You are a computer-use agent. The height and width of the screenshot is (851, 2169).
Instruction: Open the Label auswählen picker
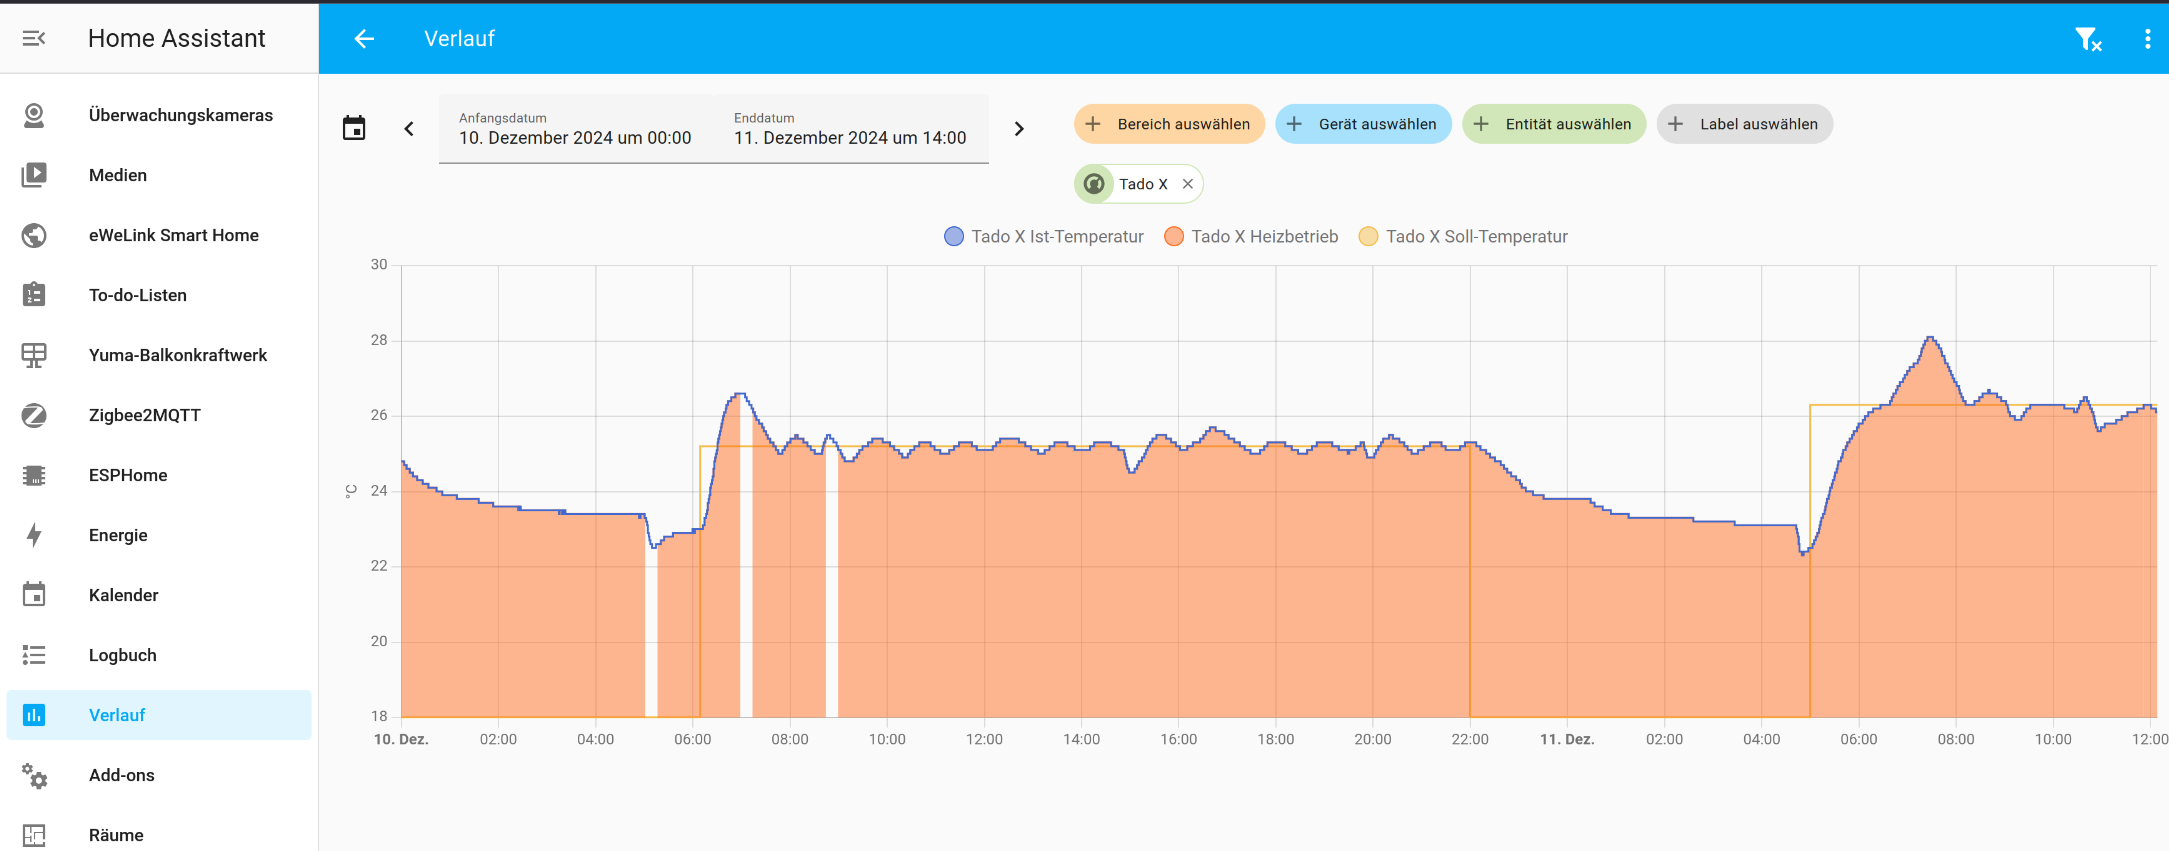point(1745,124)
